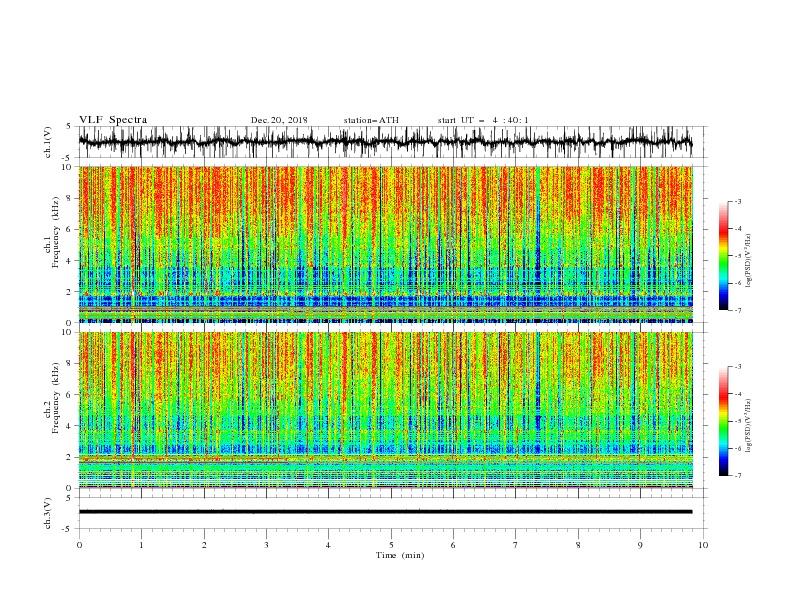The image size is (792, 612).
Task: Click the time axis tick label "0"
Action: 79,545
